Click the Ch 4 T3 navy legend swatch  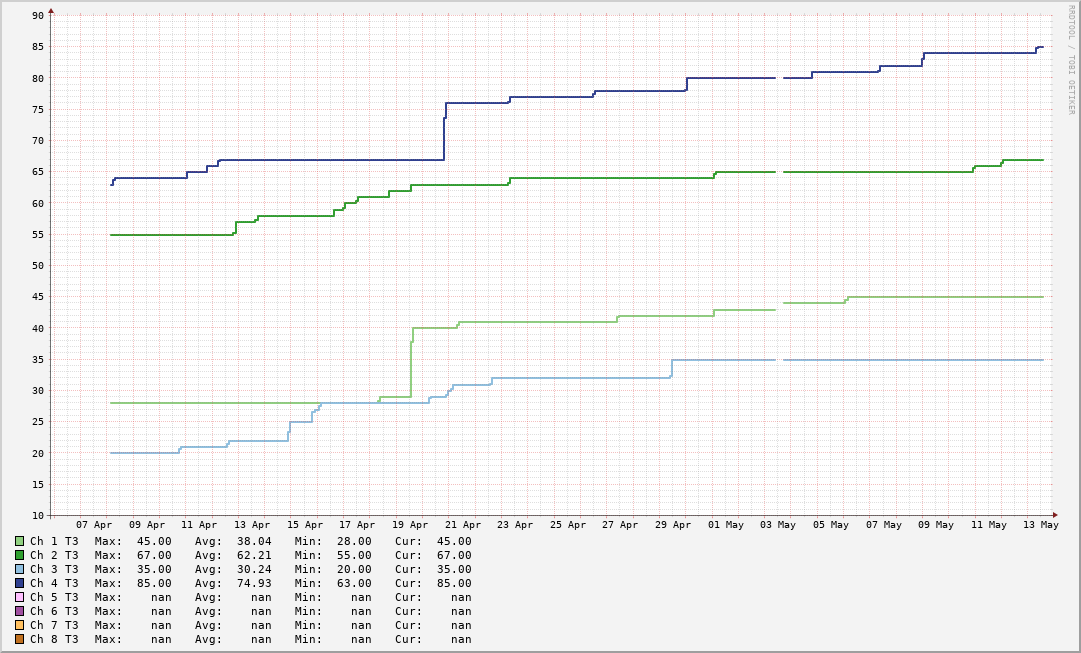pyautogui.click(x=19, y=583)
